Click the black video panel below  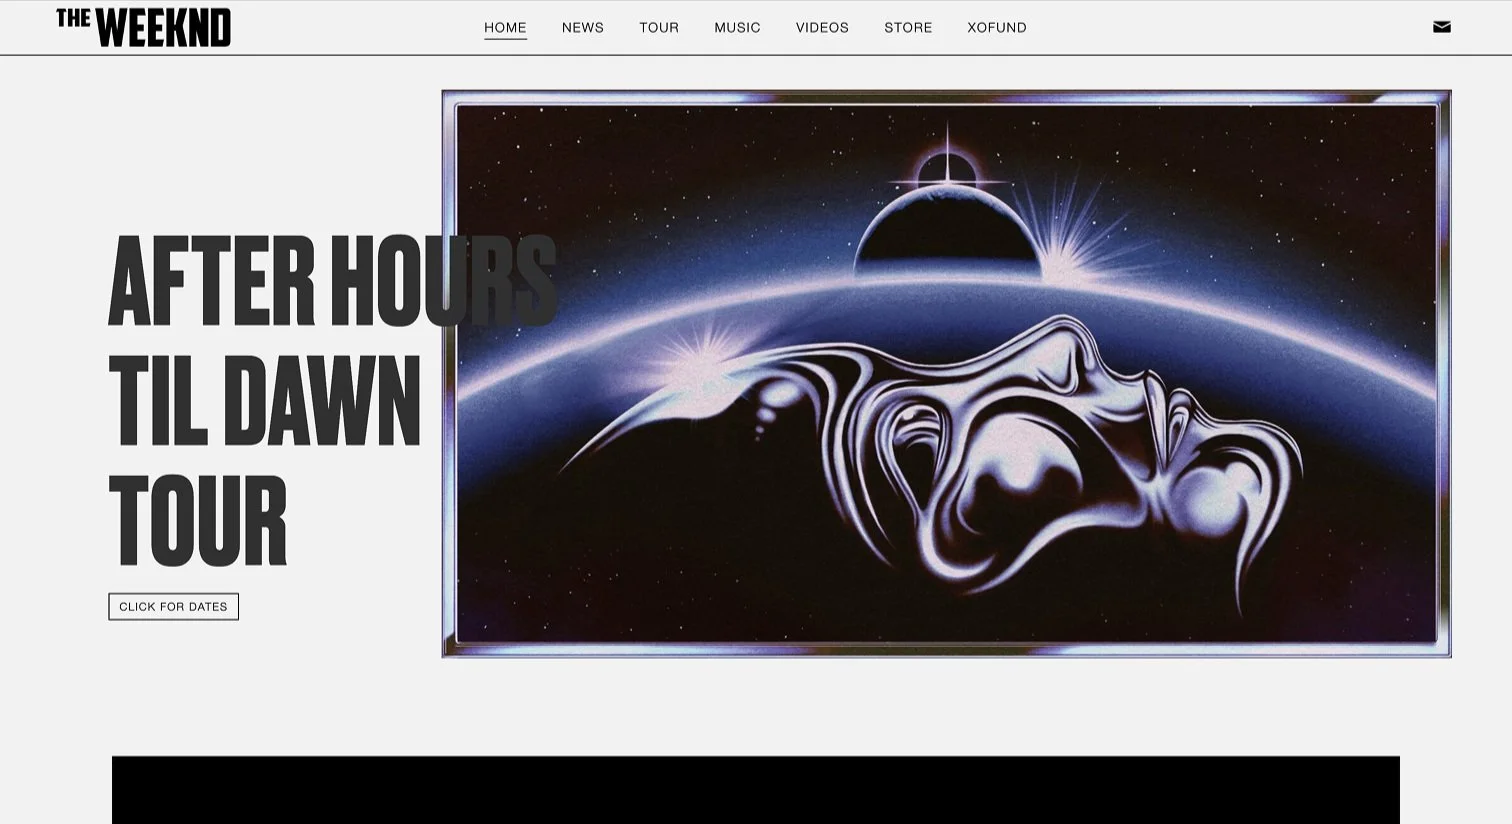click(x=756, y=790)
